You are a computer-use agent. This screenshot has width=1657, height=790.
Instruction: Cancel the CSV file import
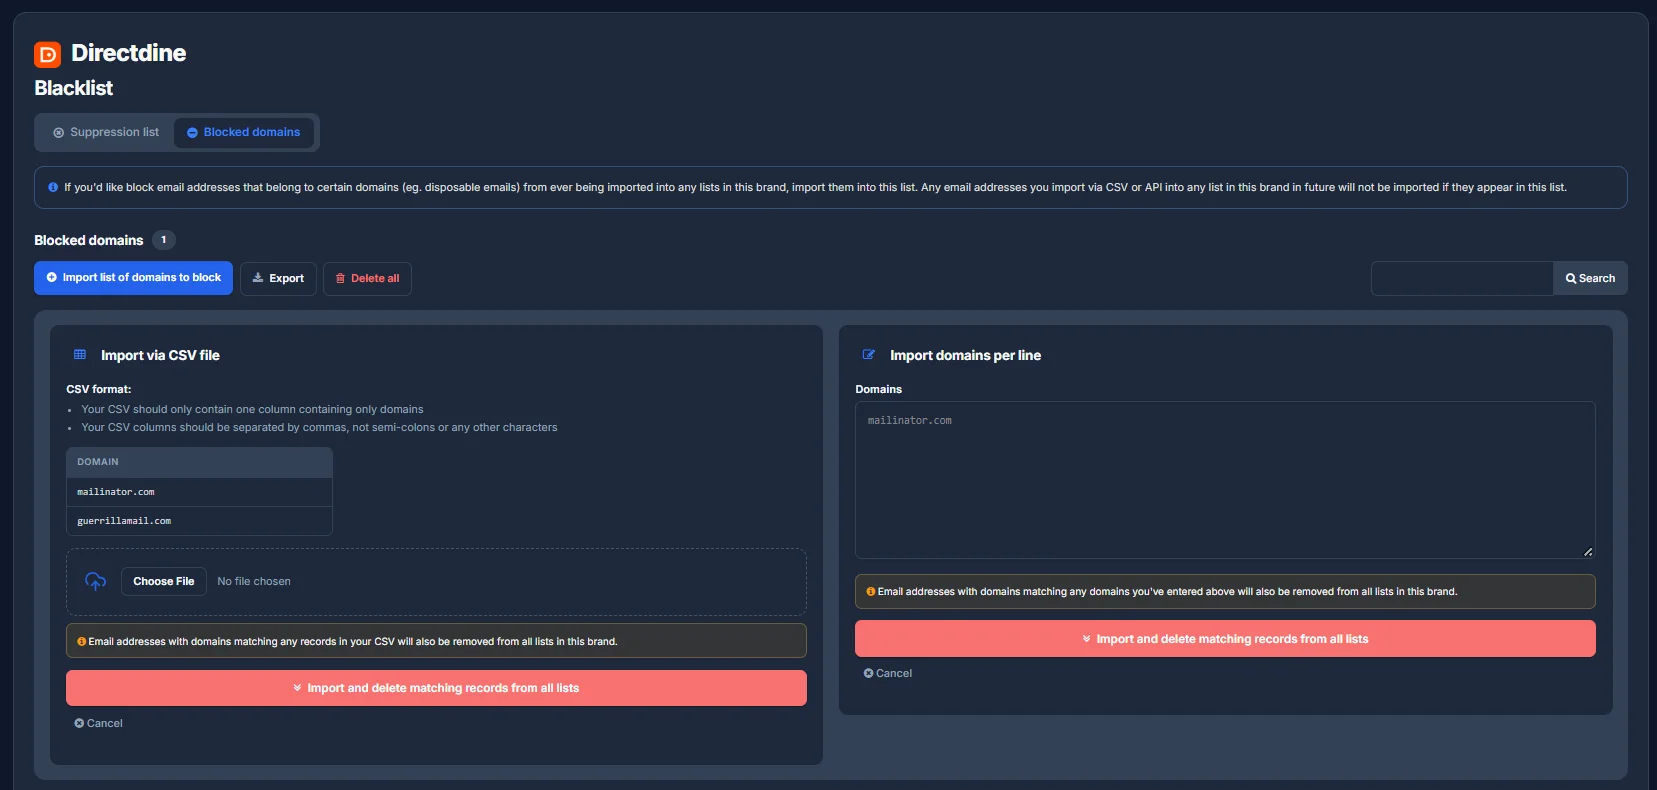tap(98, 723)
